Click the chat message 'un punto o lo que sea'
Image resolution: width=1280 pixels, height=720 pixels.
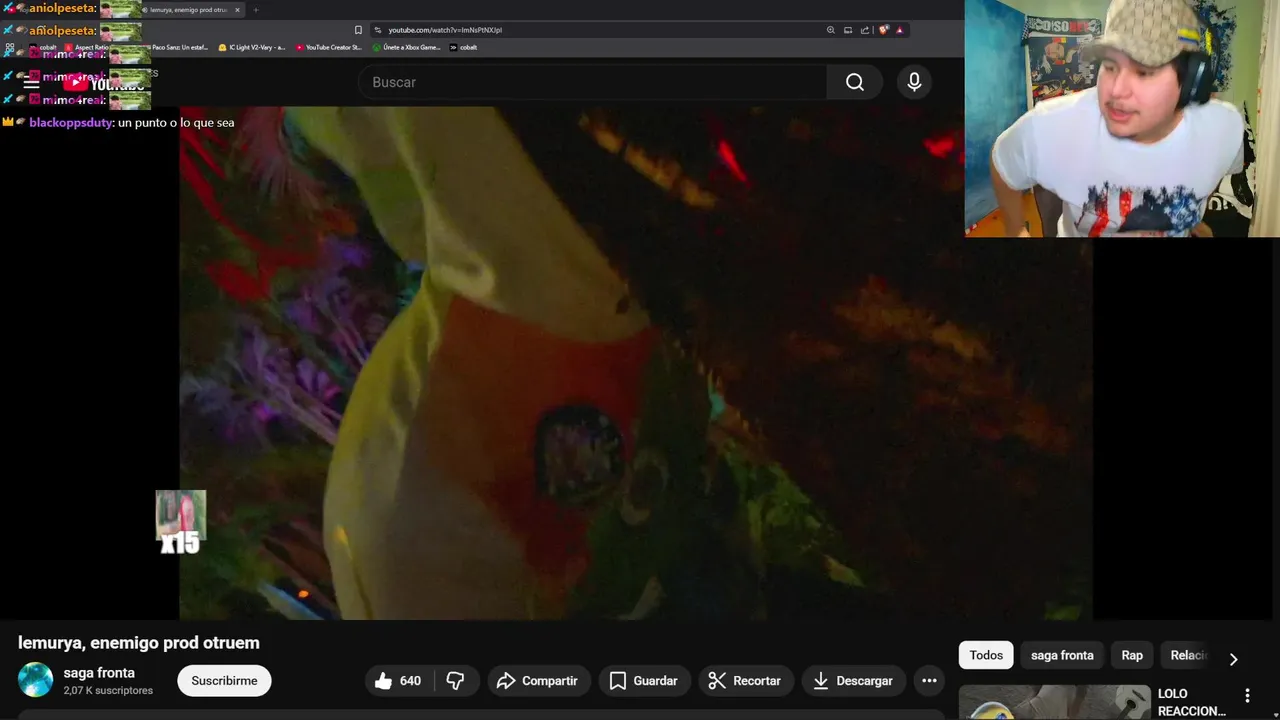pyautogui.click(x=176, y=122)
